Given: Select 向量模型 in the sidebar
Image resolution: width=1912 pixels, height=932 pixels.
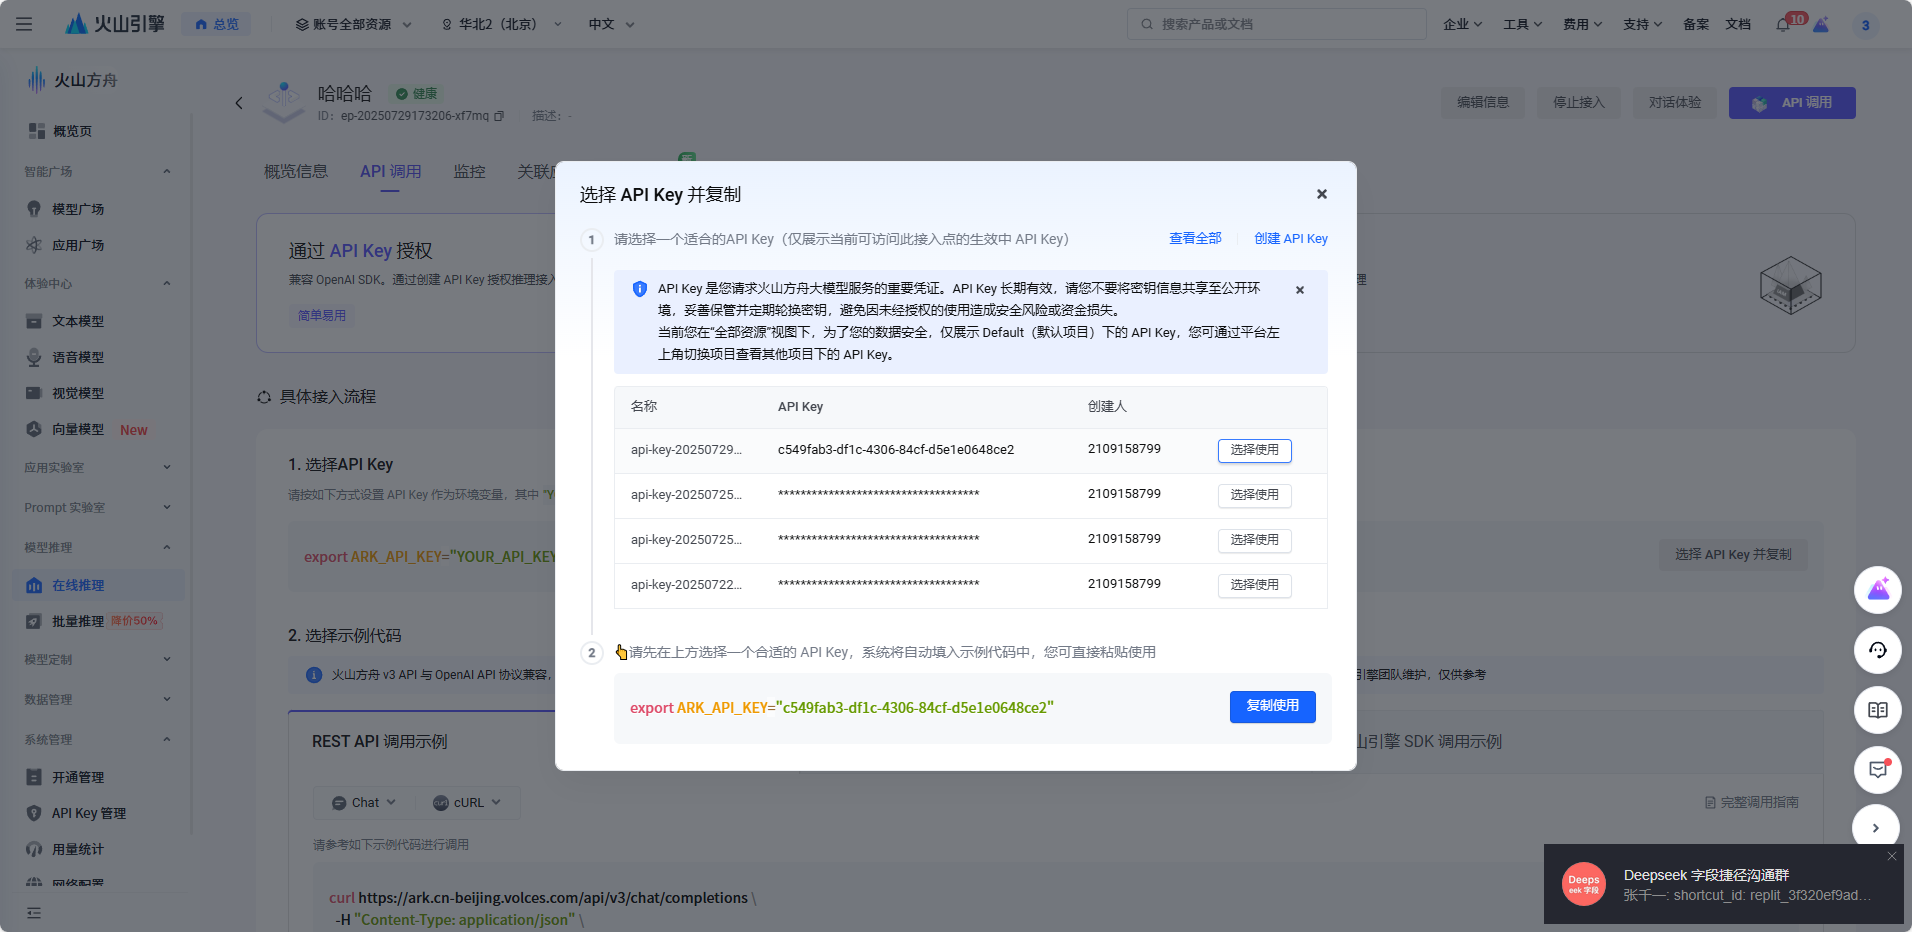Looking at the screenshot, I should [x=78, y=429].
